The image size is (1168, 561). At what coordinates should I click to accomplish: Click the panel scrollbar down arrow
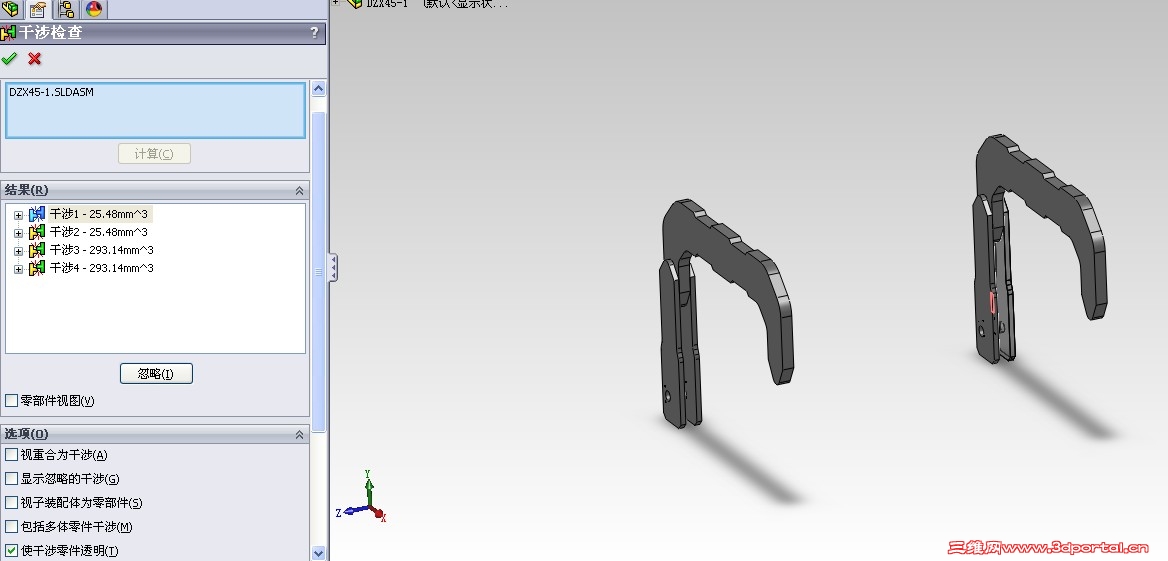(x=319, y=553)
